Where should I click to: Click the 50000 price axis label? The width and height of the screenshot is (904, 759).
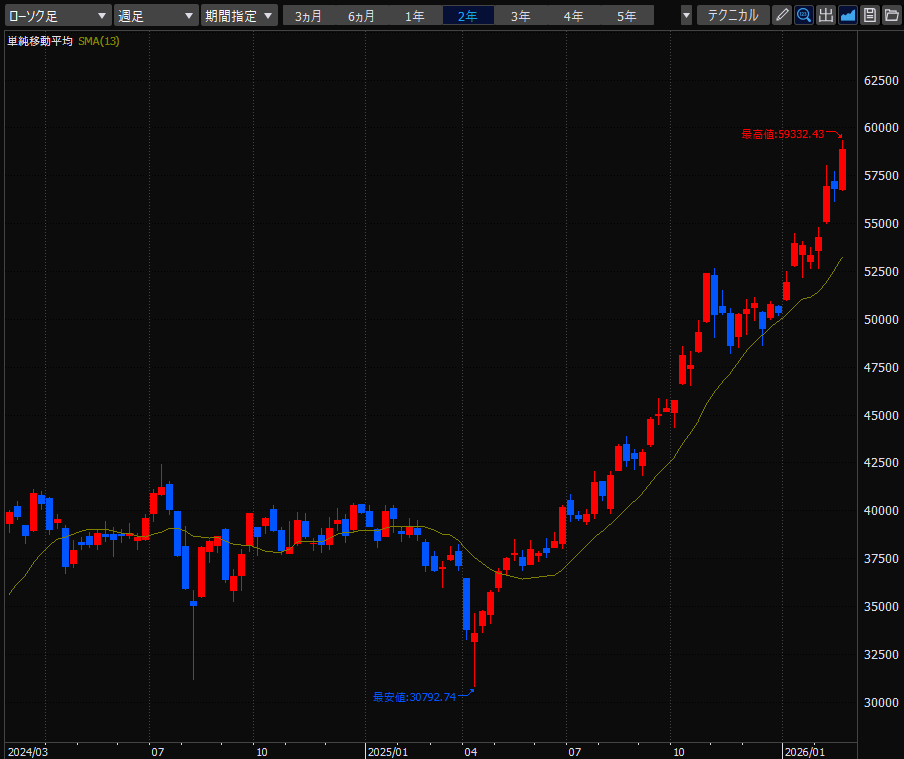click(x=881, y=320)
